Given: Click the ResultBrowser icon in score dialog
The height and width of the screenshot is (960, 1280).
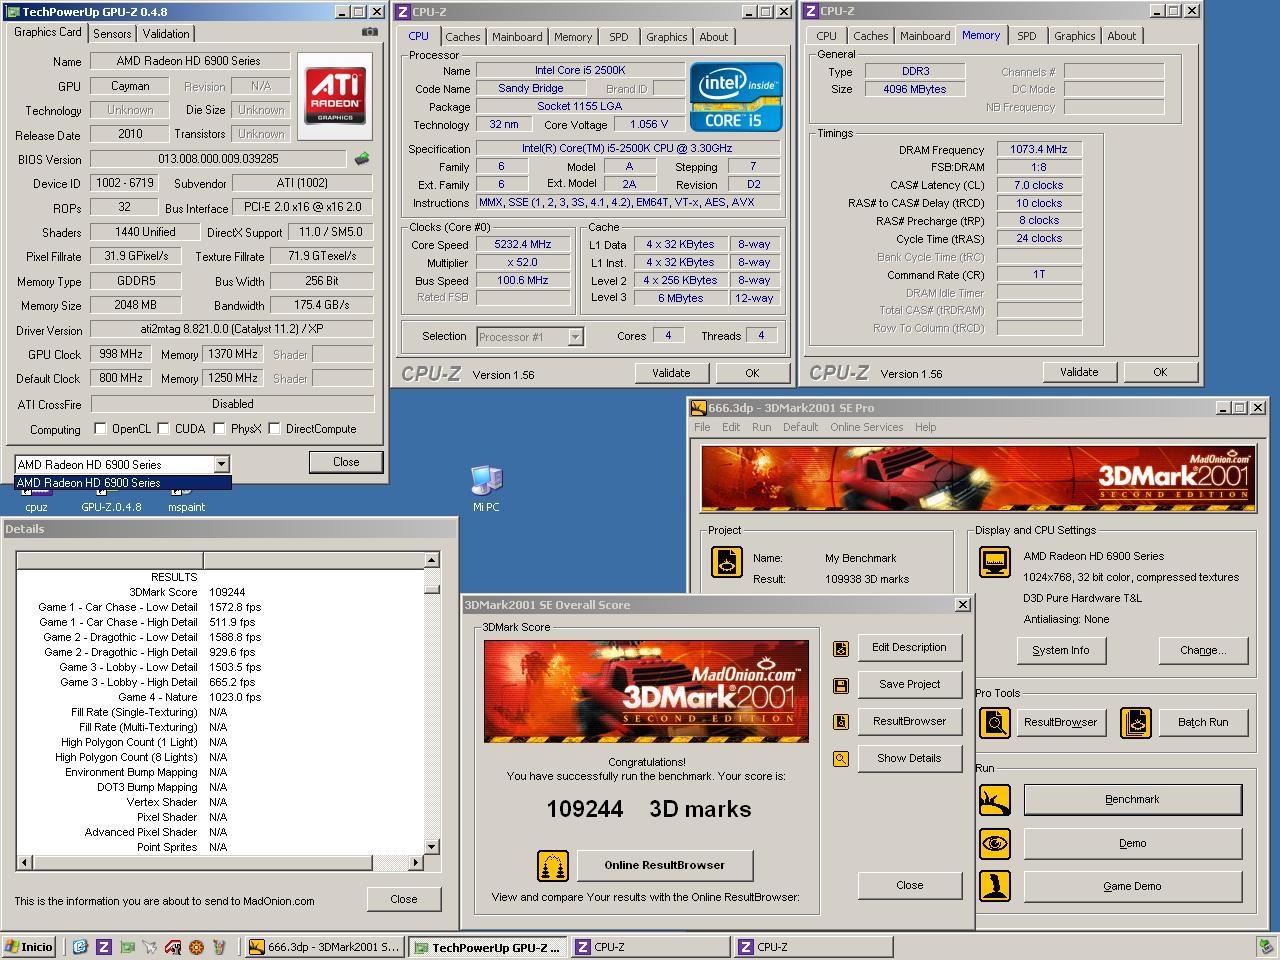Looking at the screenshot, I should click(841, 722).
